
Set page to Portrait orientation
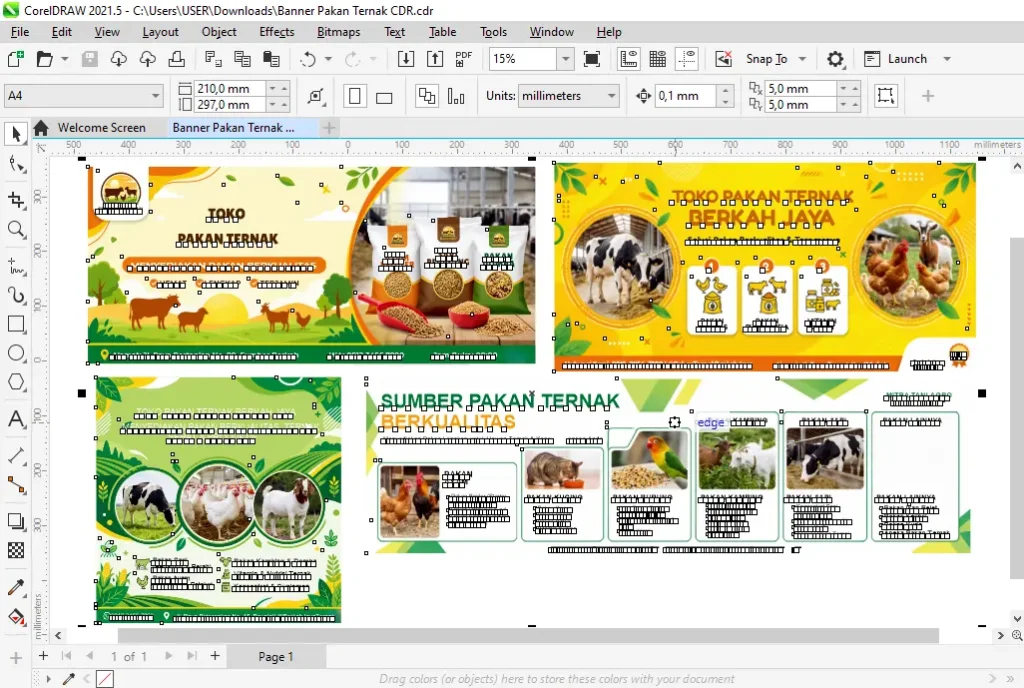(x=355, y=96)
